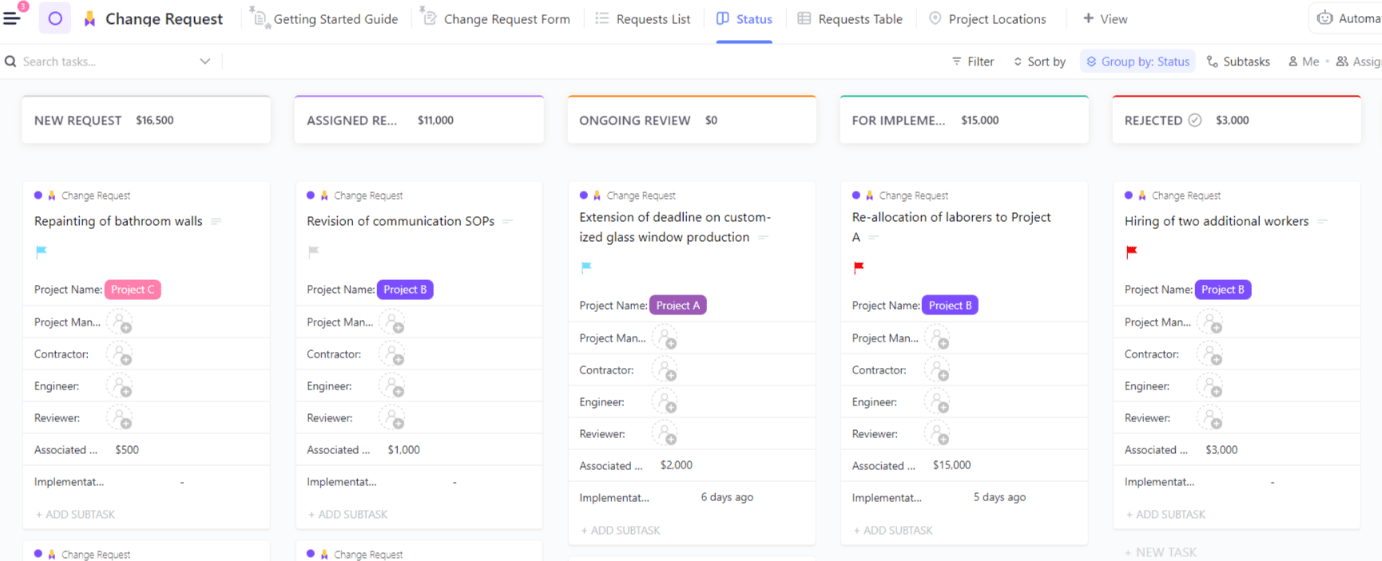Click the Automations robot icon
Viewport: 1382px width, 561px height.
pyautogui.click(x=1325, y=18)
